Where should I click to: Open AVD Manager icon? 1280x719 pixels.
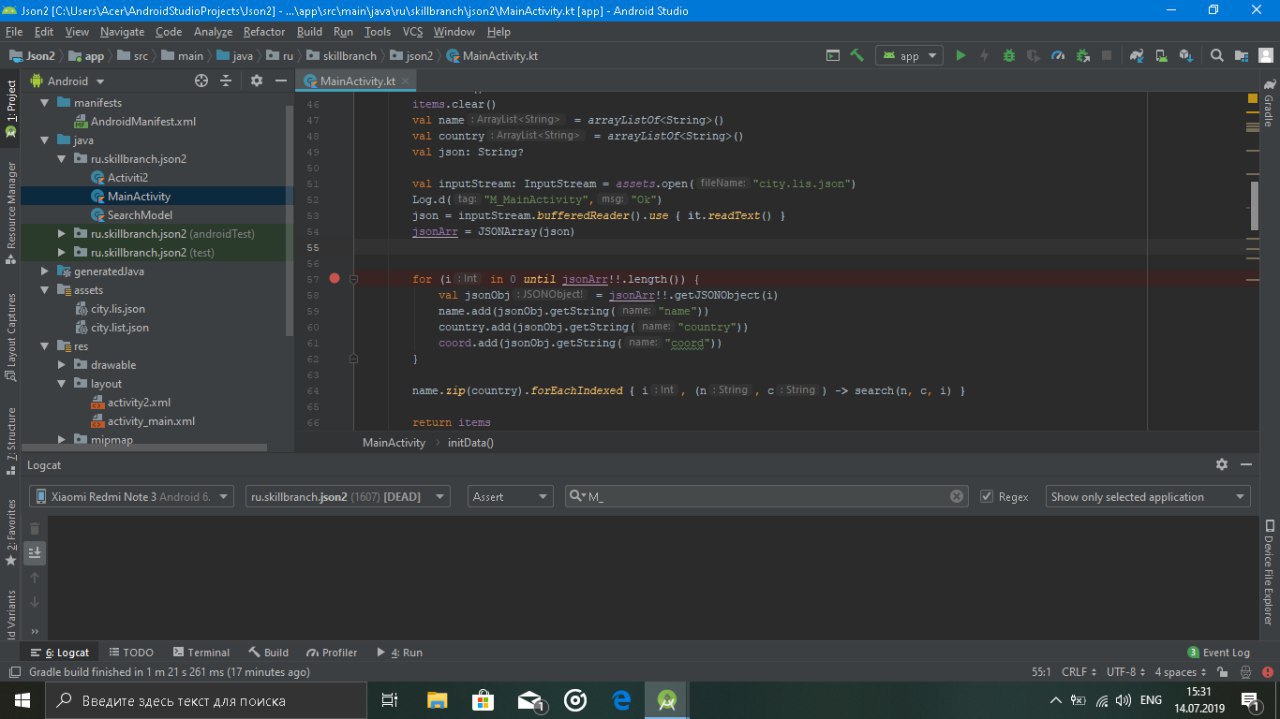[1161, 56]
